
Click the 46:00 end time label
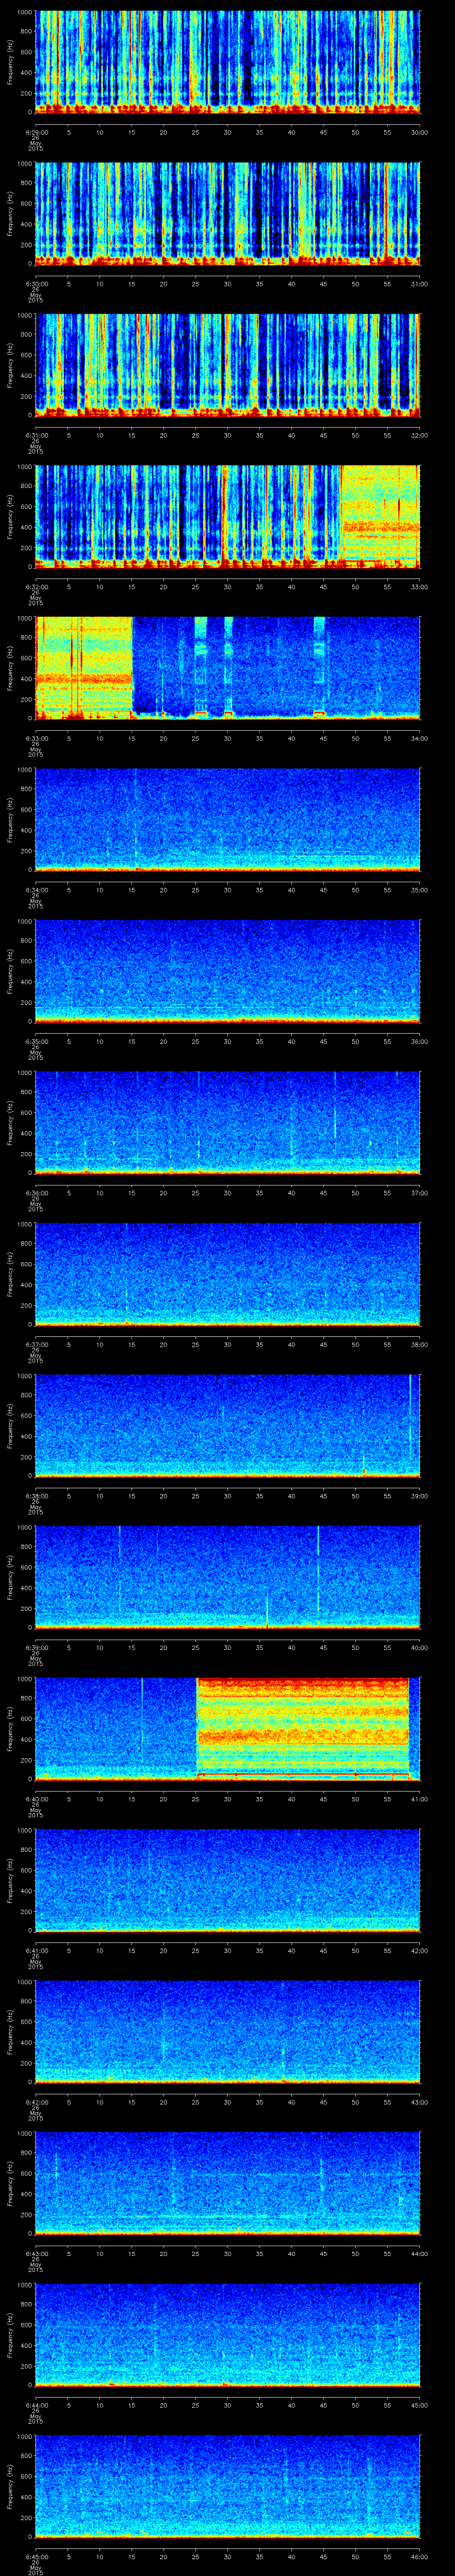(419, 2557)
